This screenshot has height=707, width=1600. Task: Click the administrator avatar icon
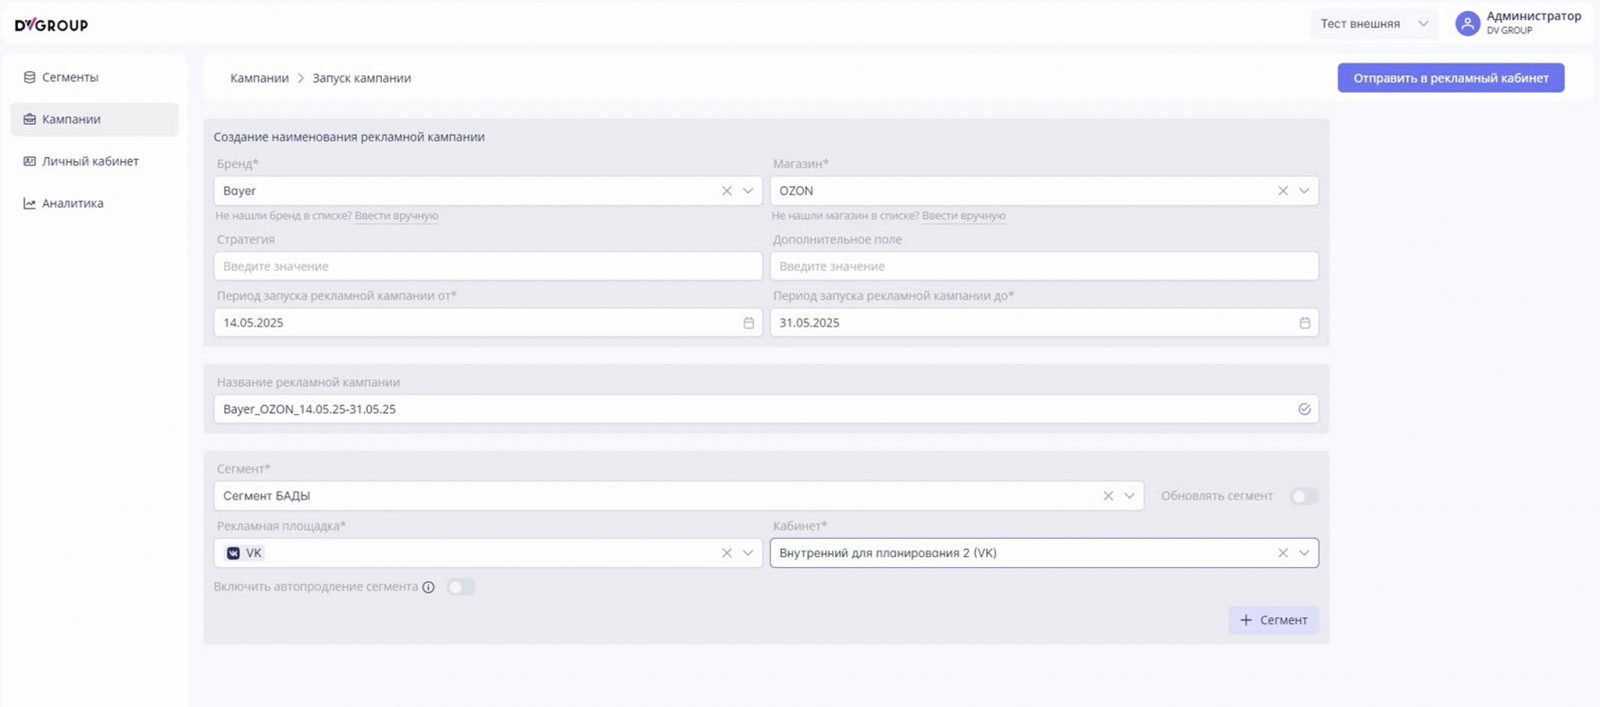click(1467, 23)
